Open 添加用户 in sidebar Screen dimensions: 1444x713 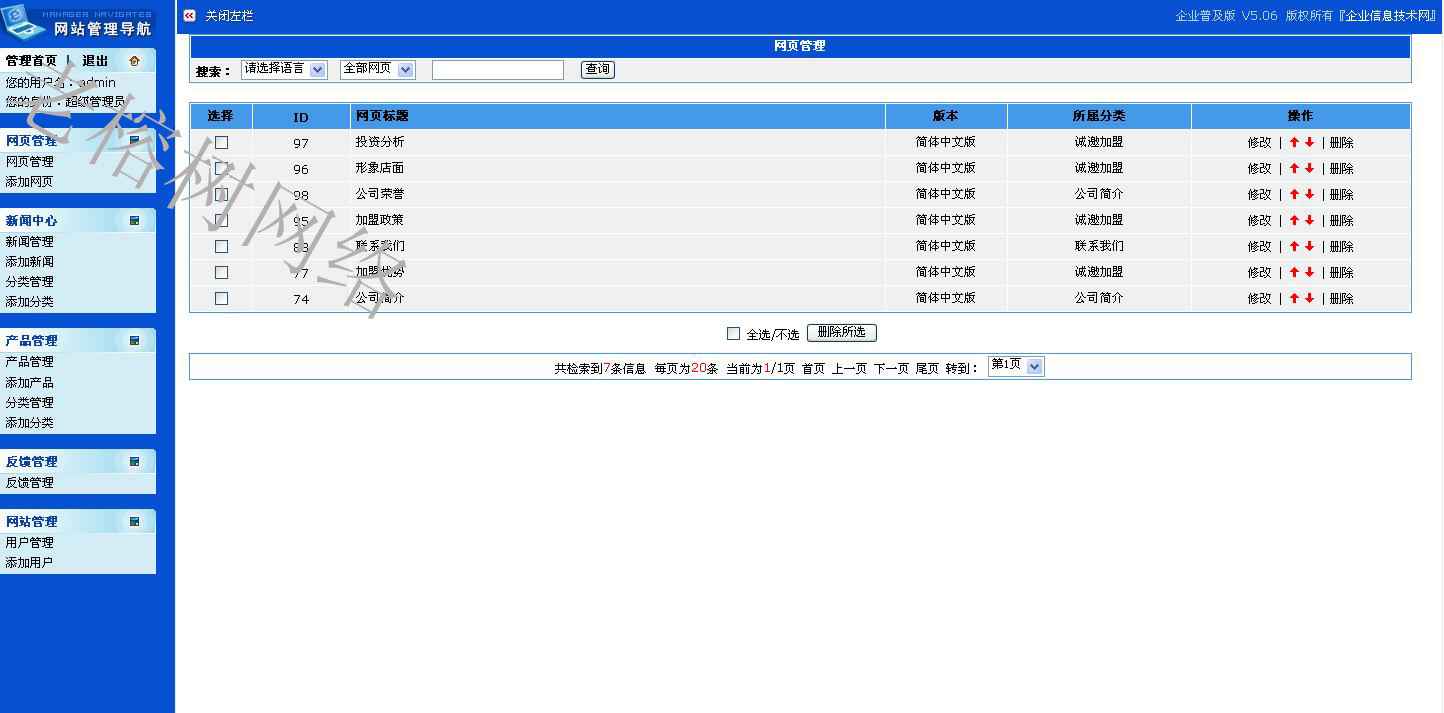[29, 562]
